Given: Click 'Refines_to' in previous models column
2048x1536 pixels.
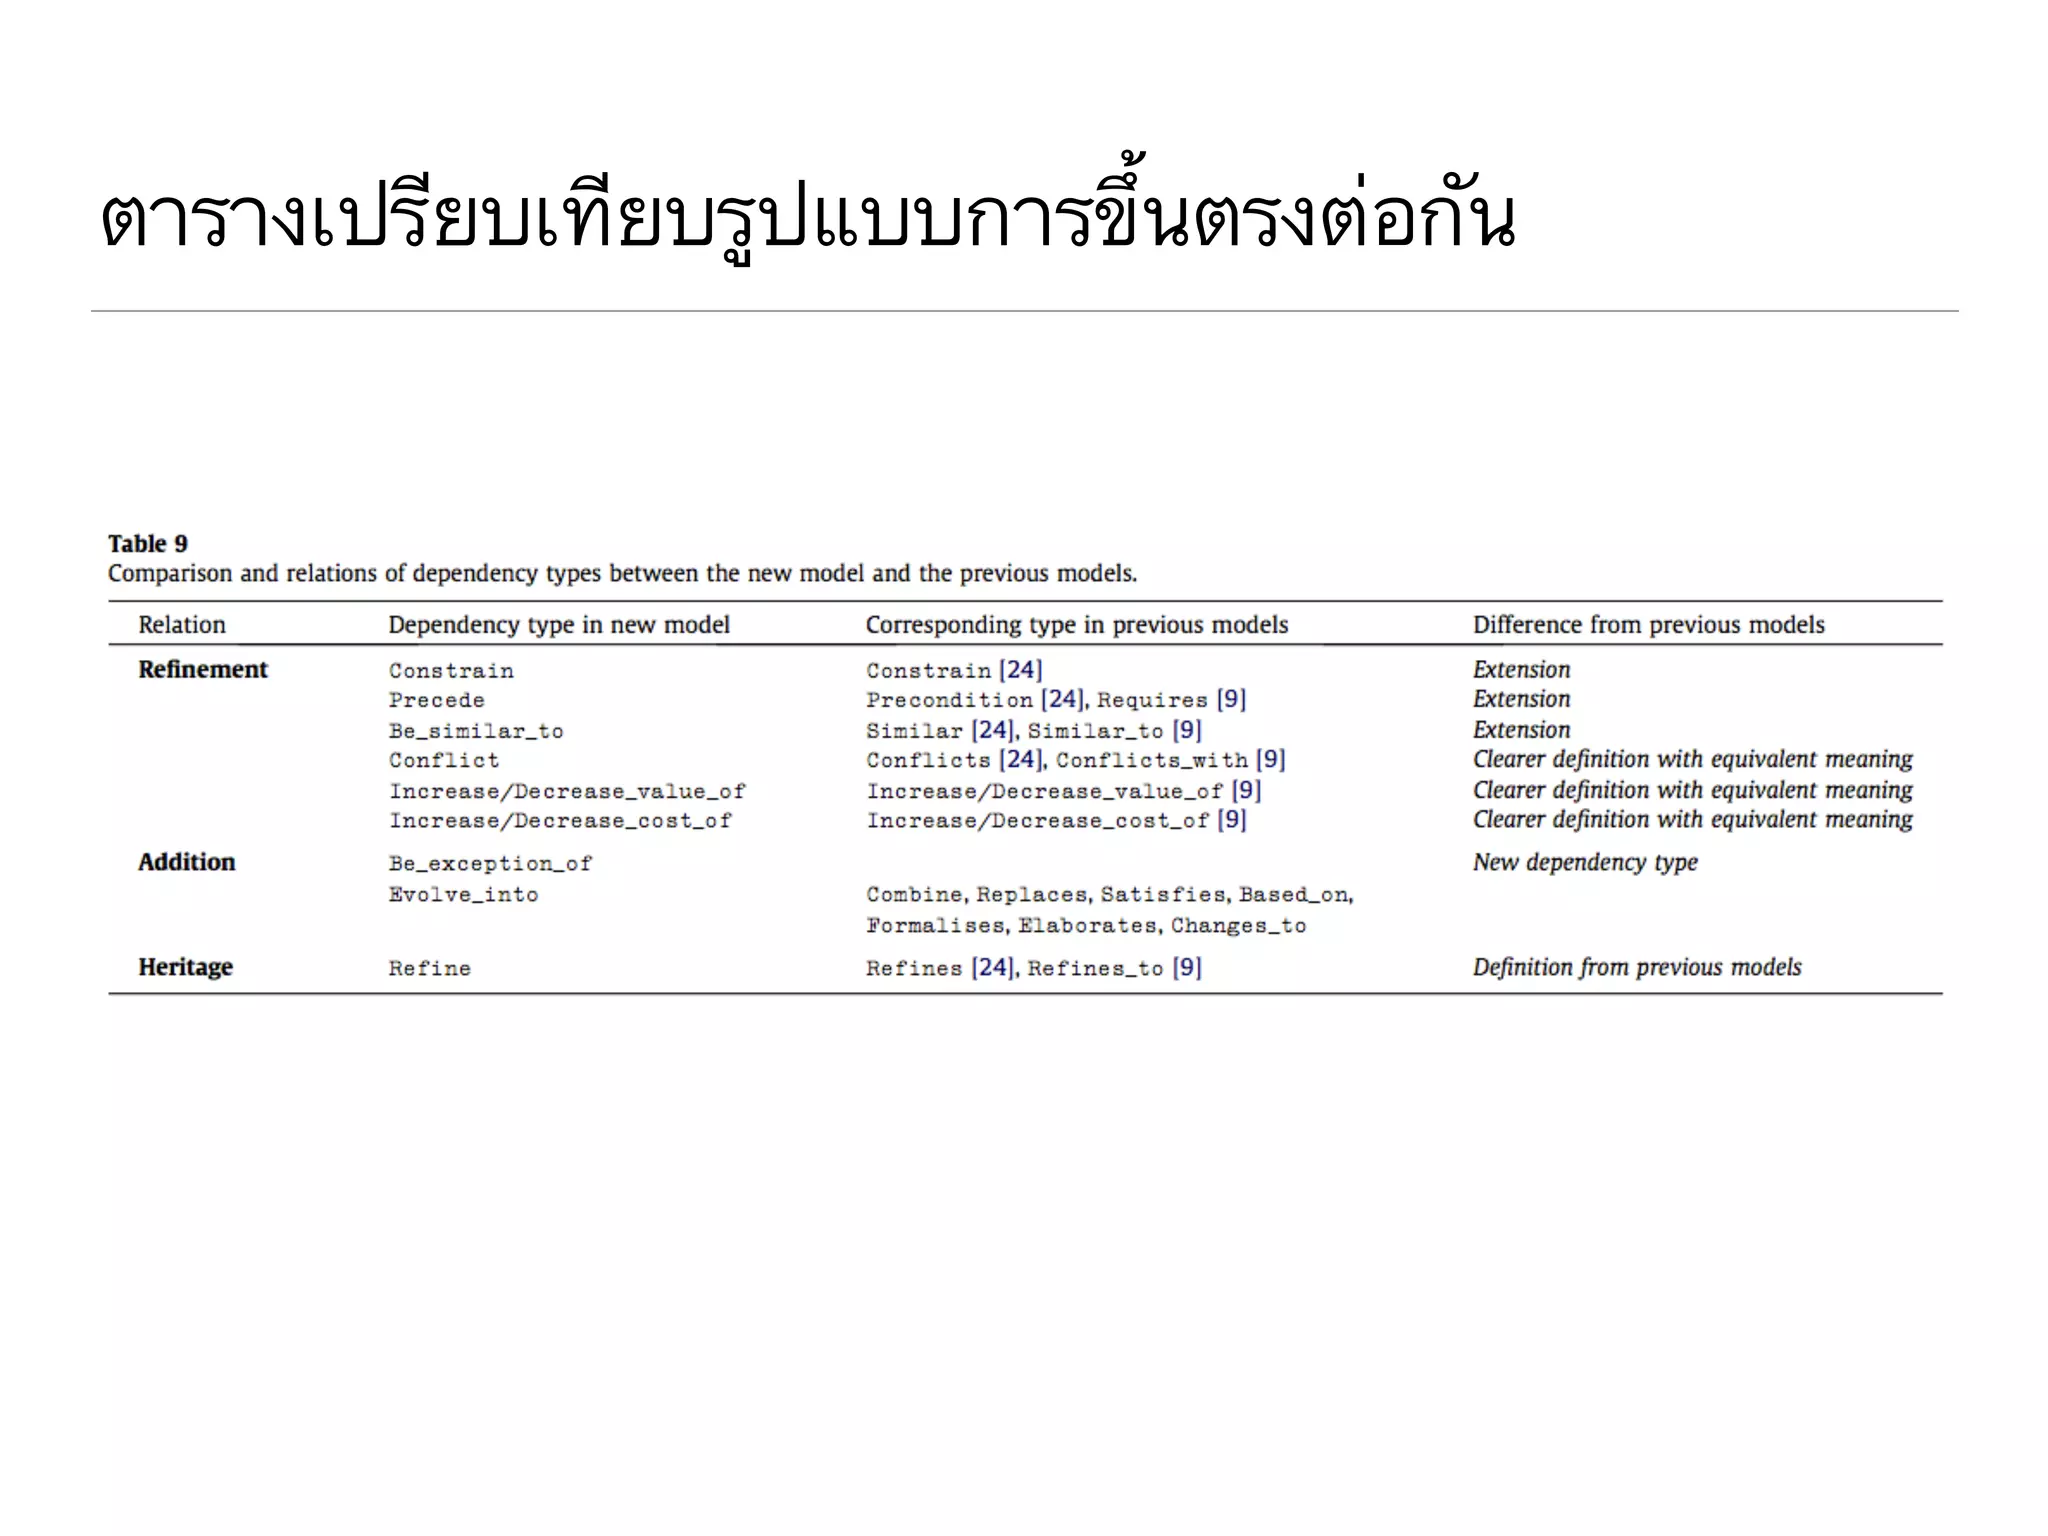Looking at the screenshot, I should 1096,968.
